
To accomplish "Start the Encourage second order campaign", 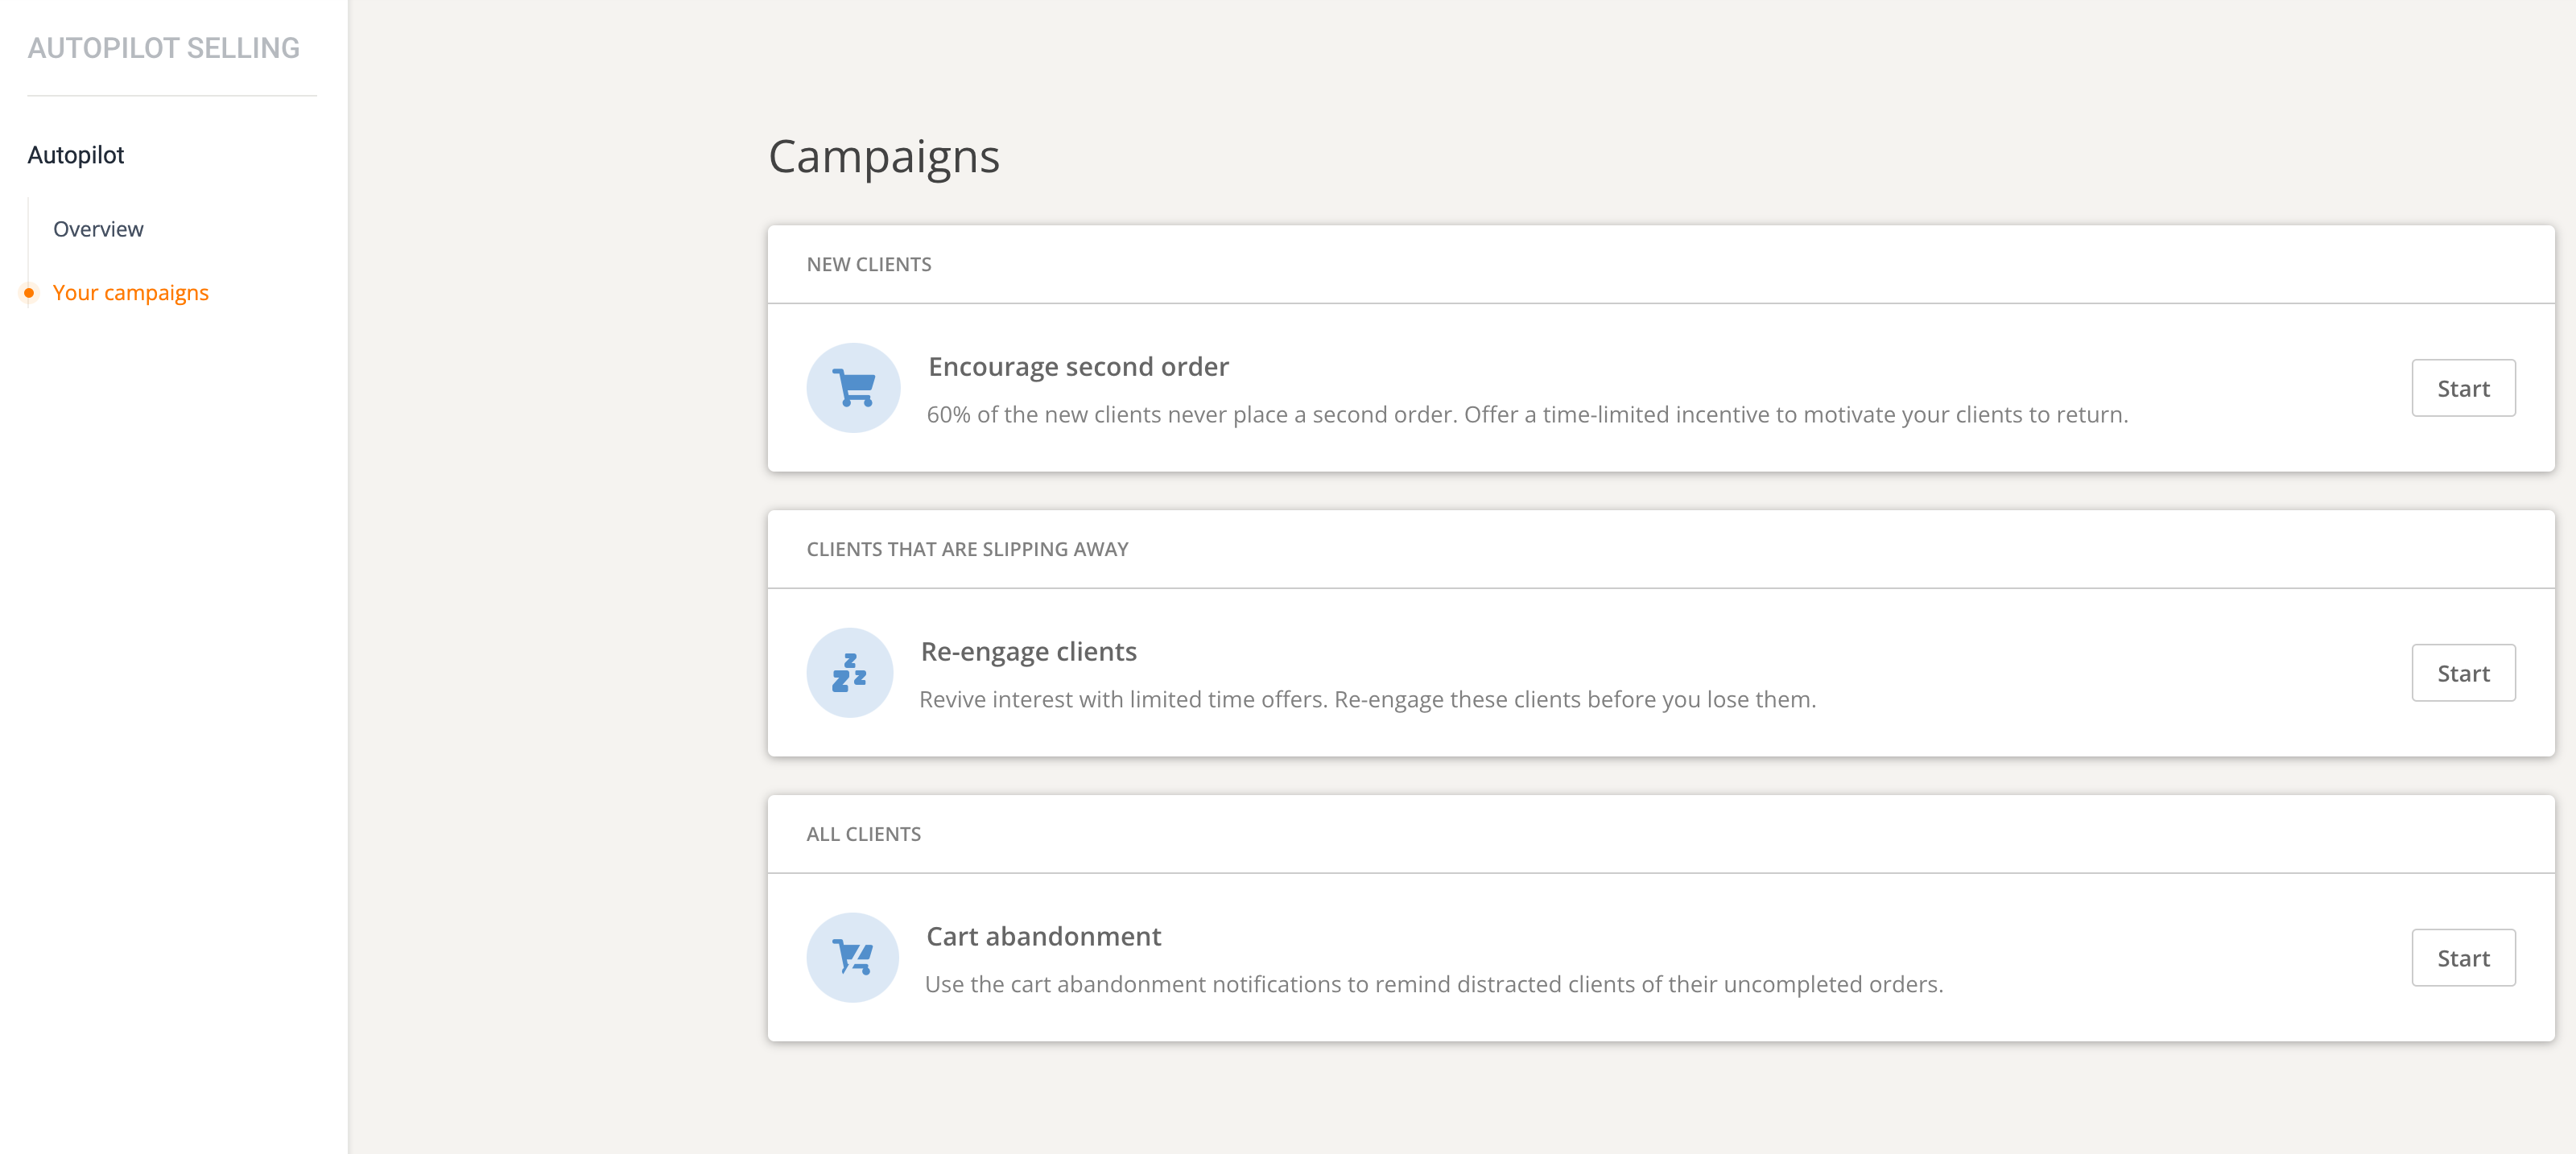I will click(2463, 388).
